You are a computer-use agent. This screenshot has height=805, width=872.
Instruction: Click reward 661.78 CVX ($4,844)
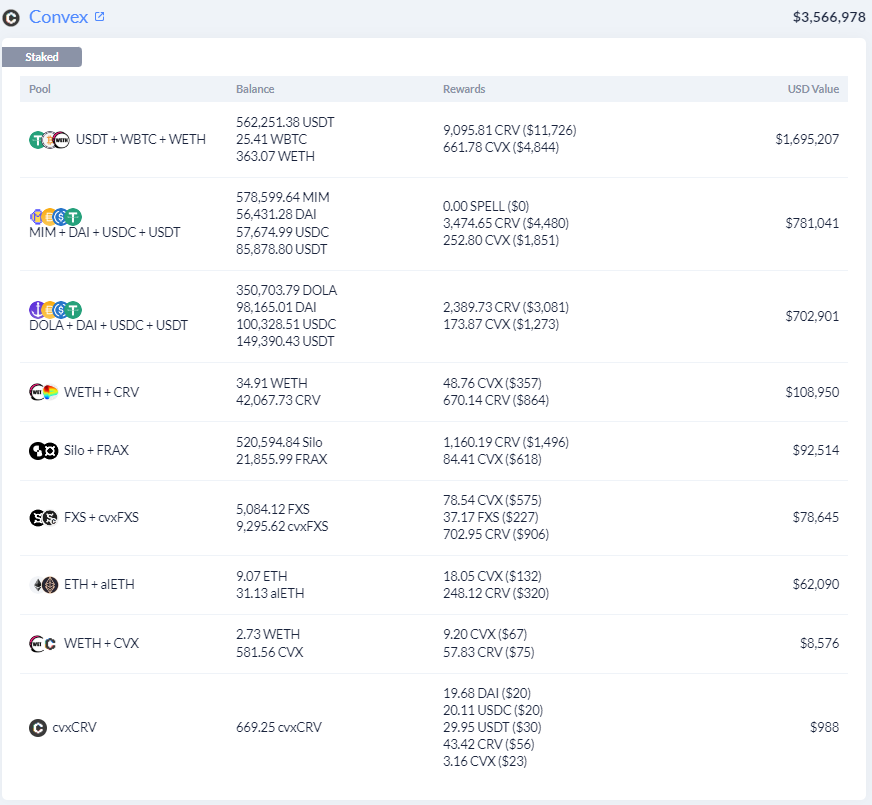click(x=501, y=147)
